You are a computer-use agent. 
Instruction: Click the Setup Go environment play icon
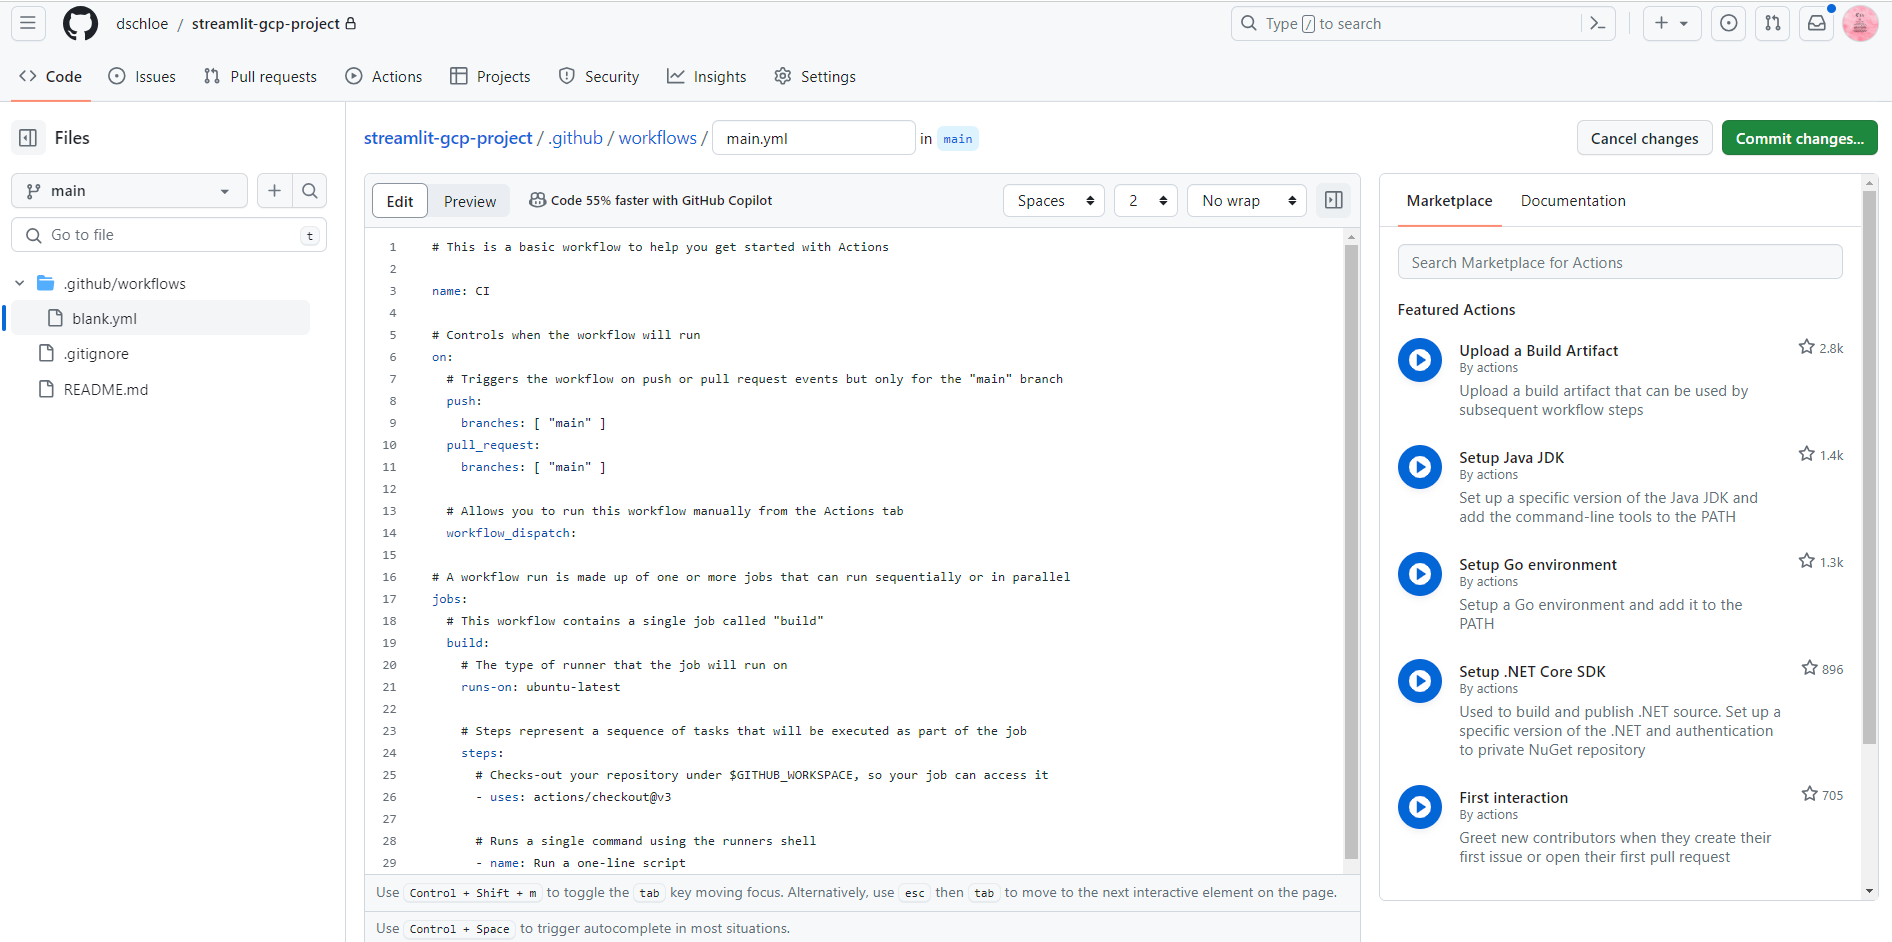coord(1420,574)
